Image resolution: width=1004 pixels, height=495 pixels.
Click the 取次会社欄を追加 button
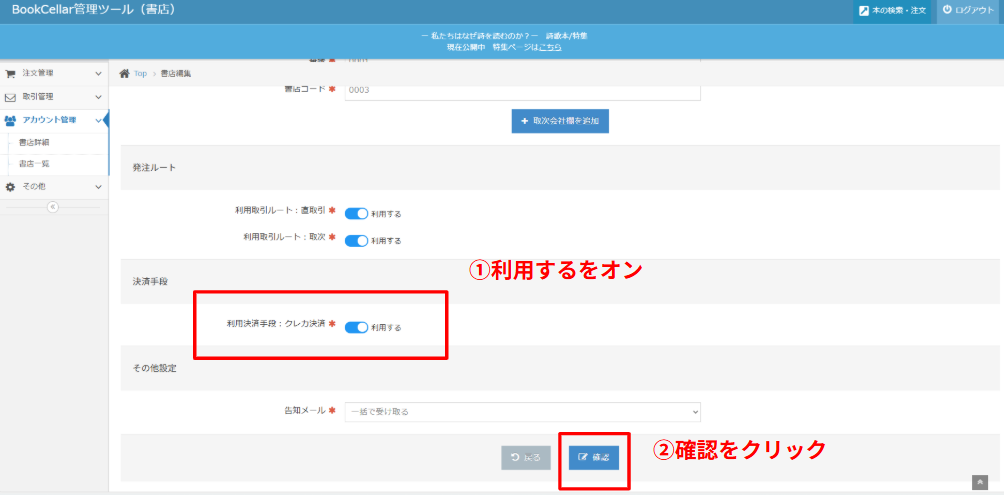click(560, 121)
